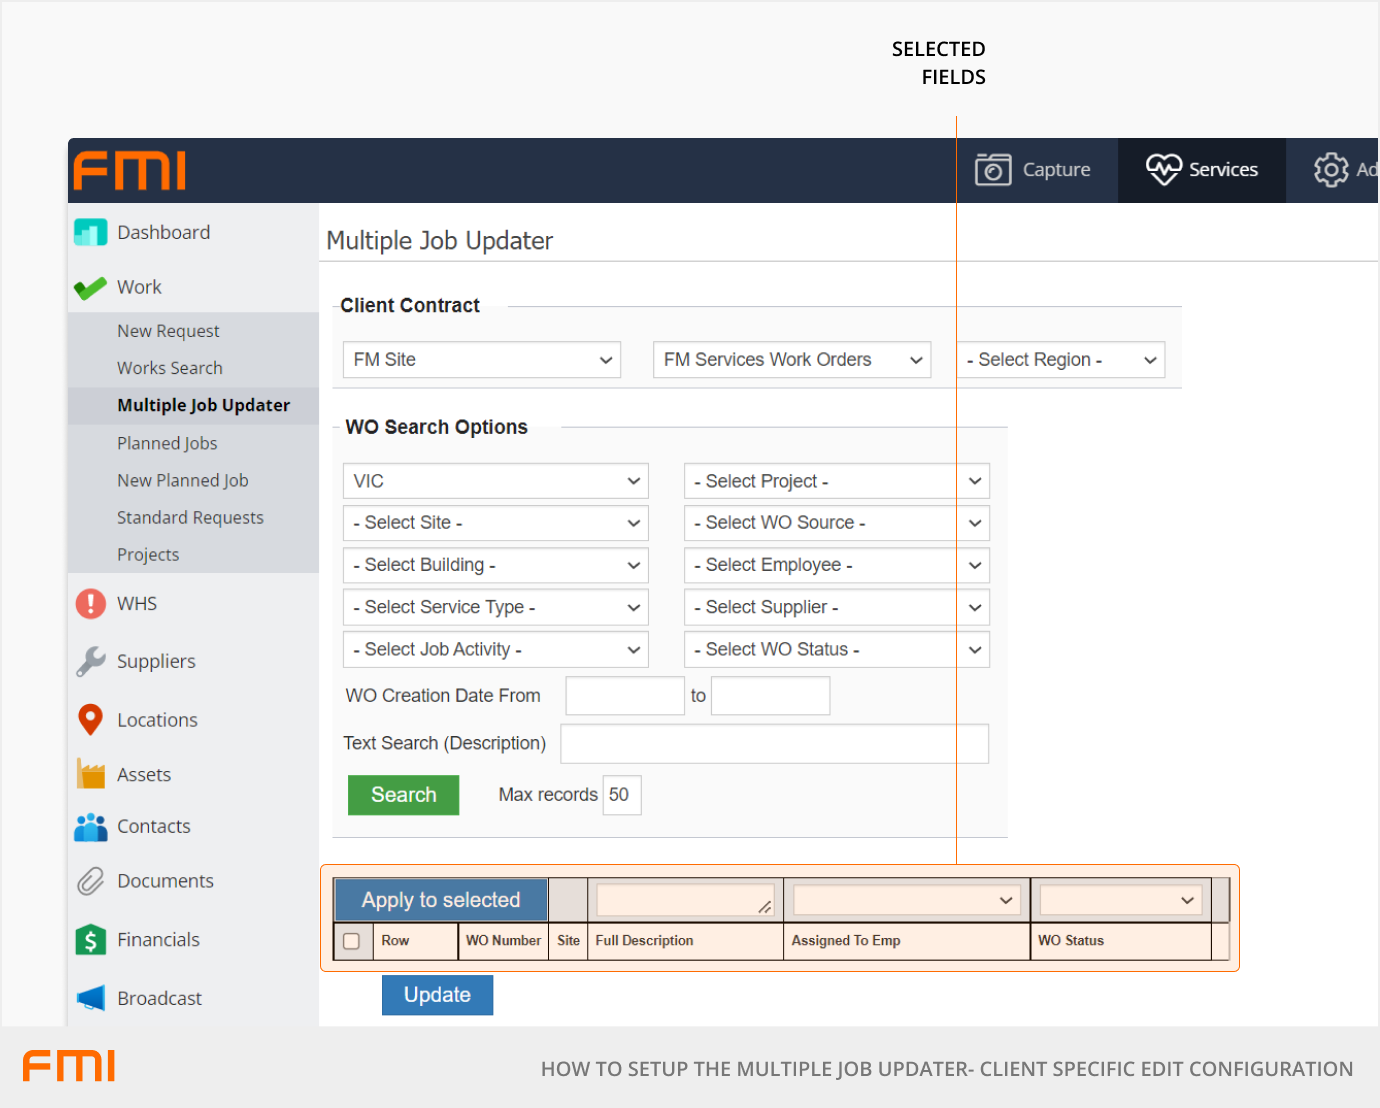This screenshot has height=1108, width=1380.
Task: Click the Suppliers wrench icon
Action: tap(90, 661)
